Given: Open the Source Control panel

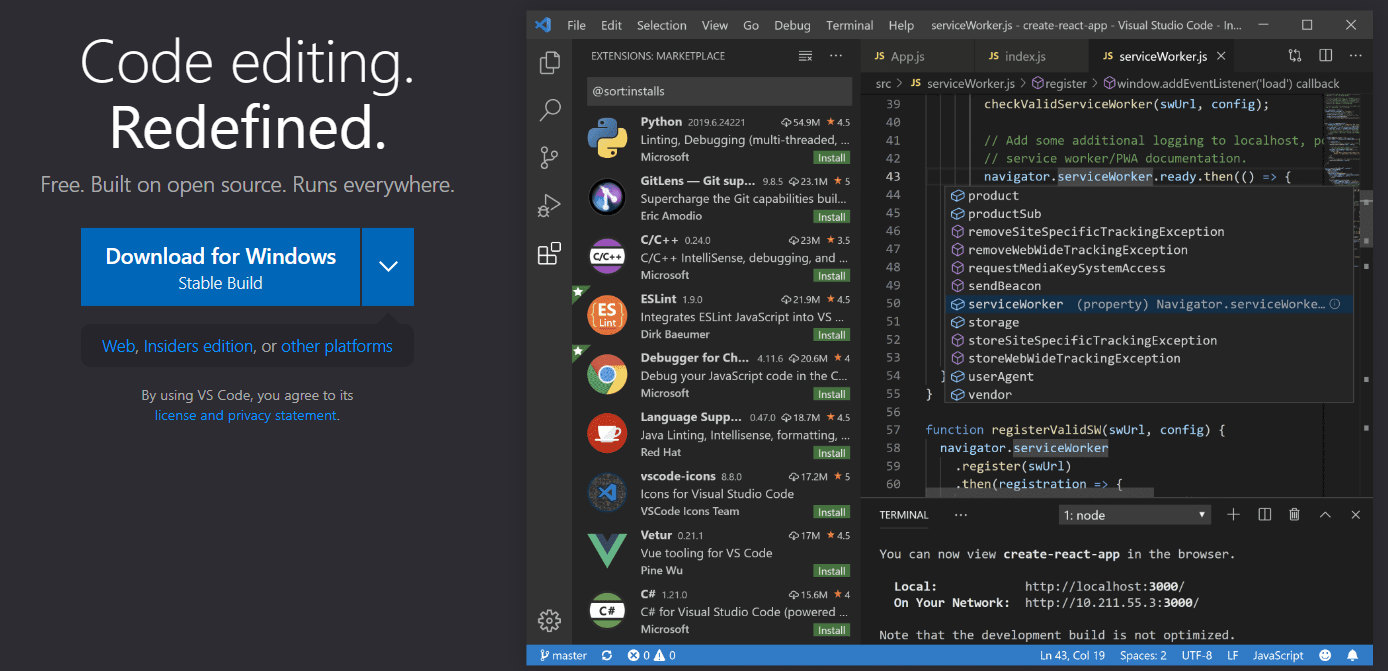Looking at the screenshot, I should [549, 157].
